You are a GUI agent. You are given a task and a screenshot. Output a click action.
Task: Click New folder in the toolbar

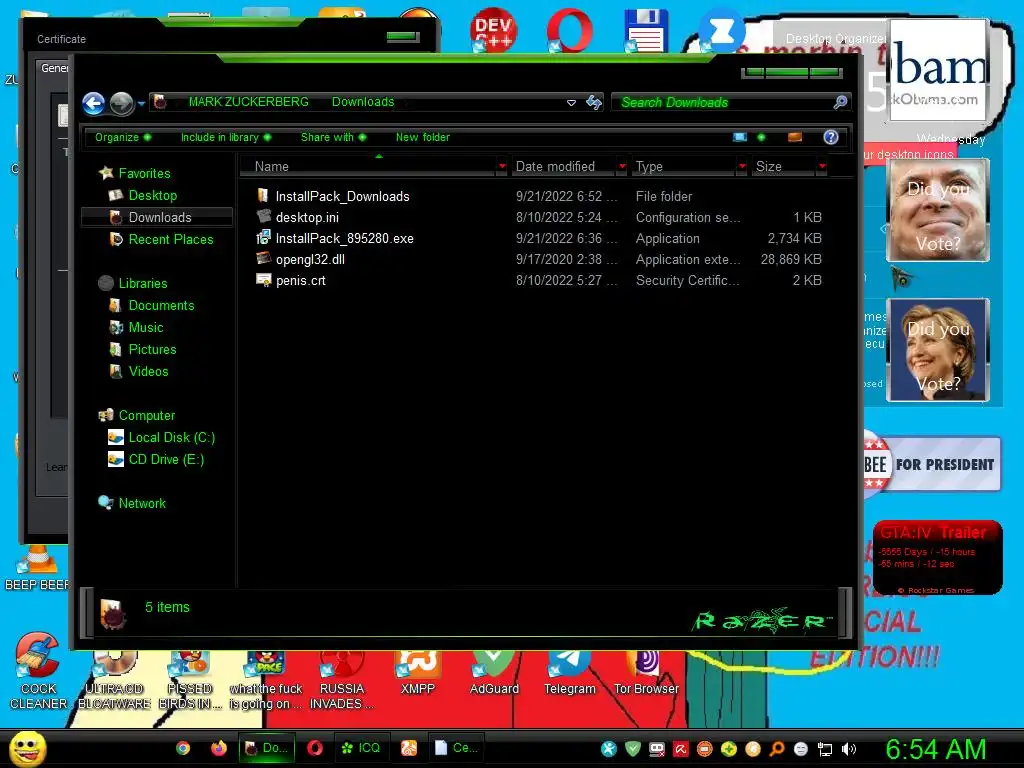pos(423,137)
